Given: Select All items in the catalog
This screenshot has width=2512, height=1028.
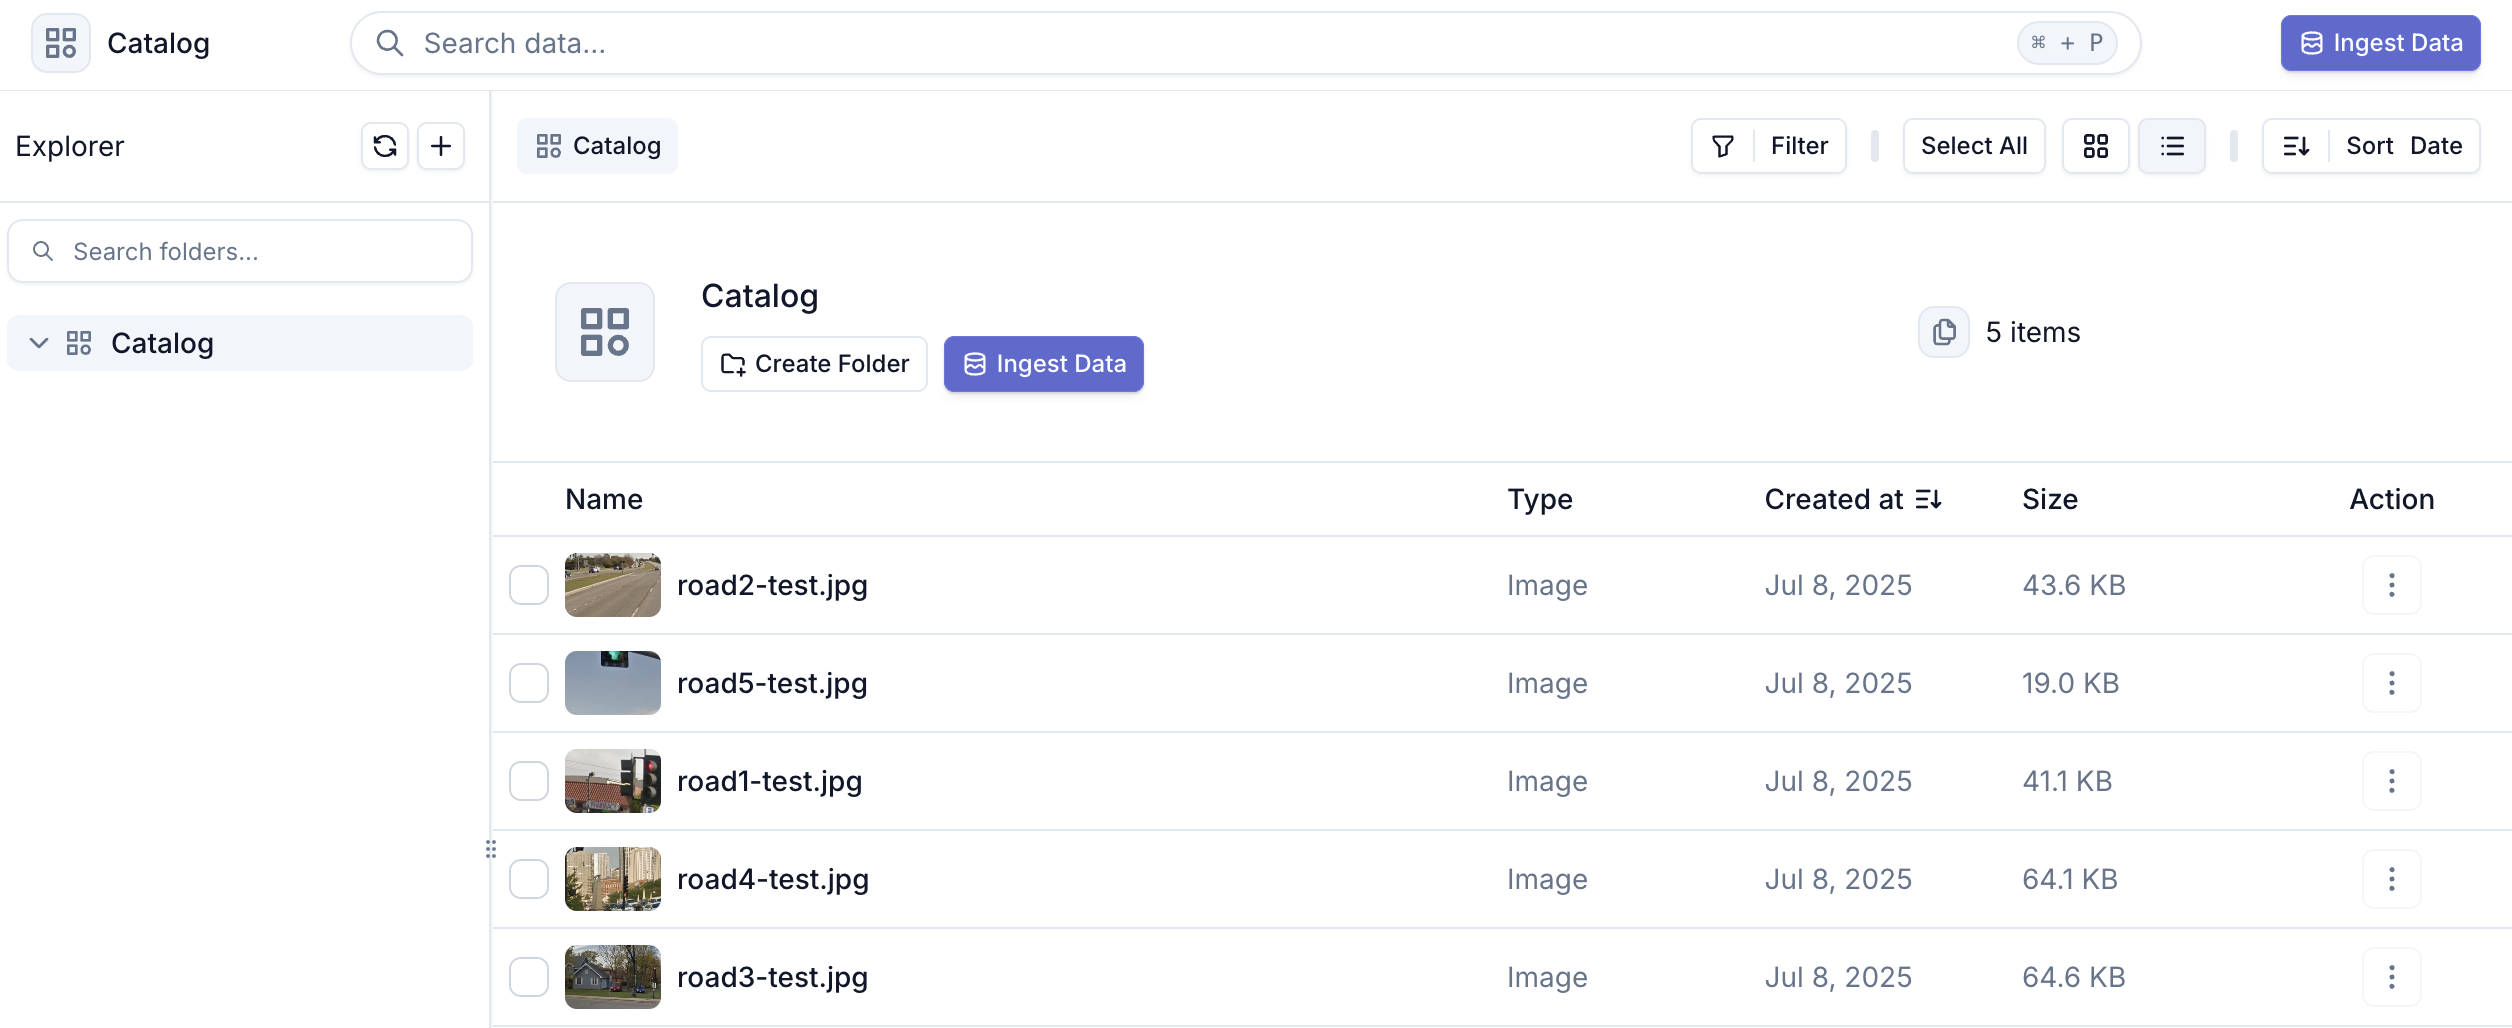Looking at the screenshot, I should coord(1972,146).
